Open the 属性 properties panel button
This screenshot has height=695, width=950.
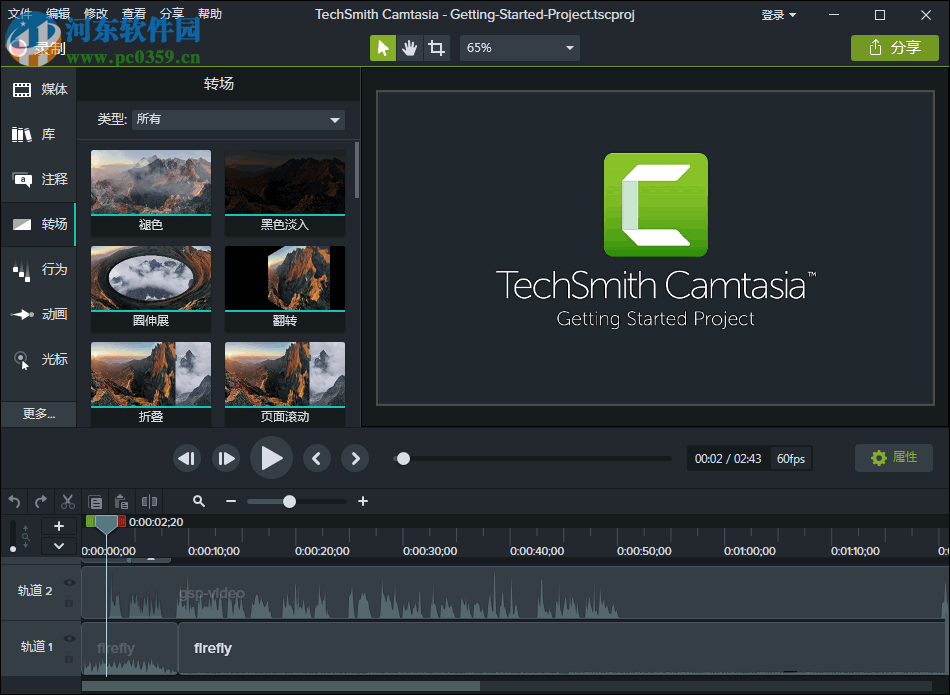[x=893, y=458]
